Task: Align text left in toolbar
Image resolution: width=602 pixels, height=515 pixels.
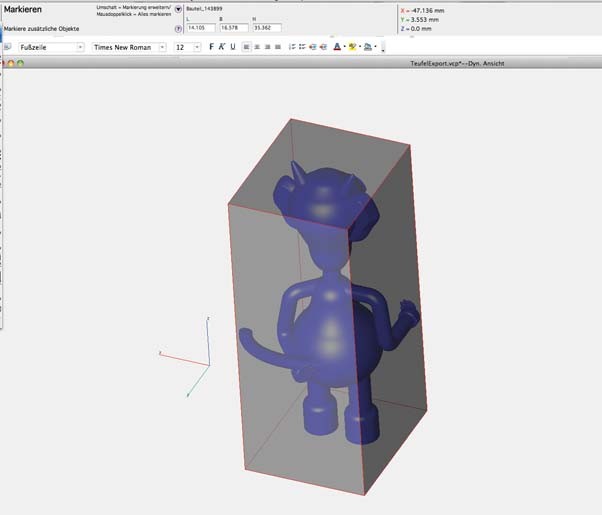Action: (246, 47)
